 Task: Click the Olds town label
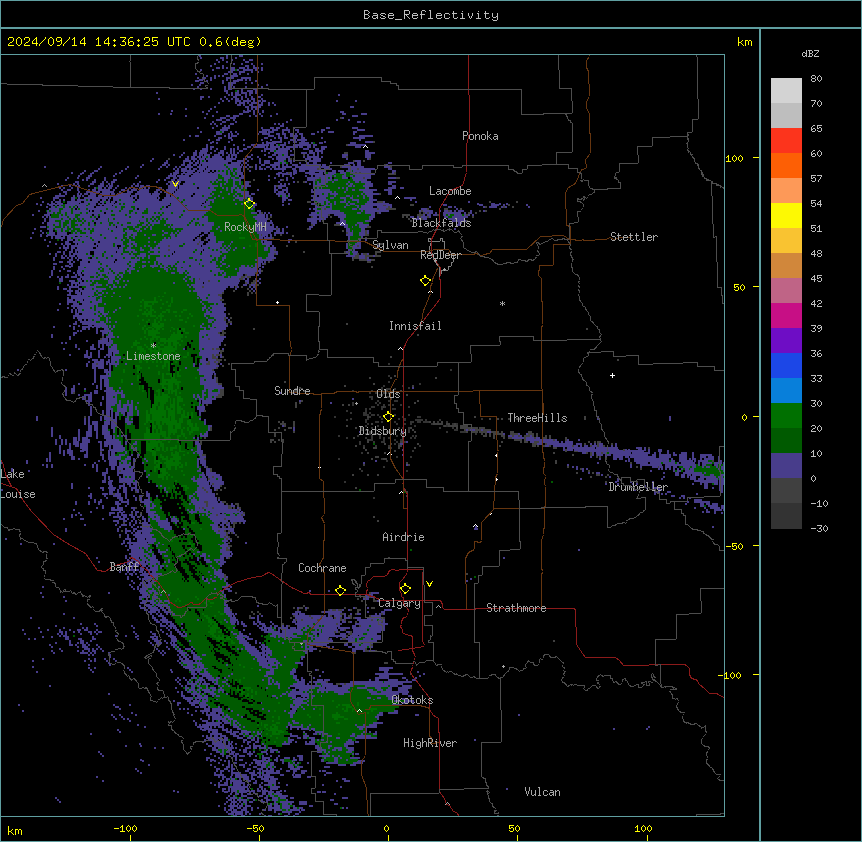(x=388, y=394)
